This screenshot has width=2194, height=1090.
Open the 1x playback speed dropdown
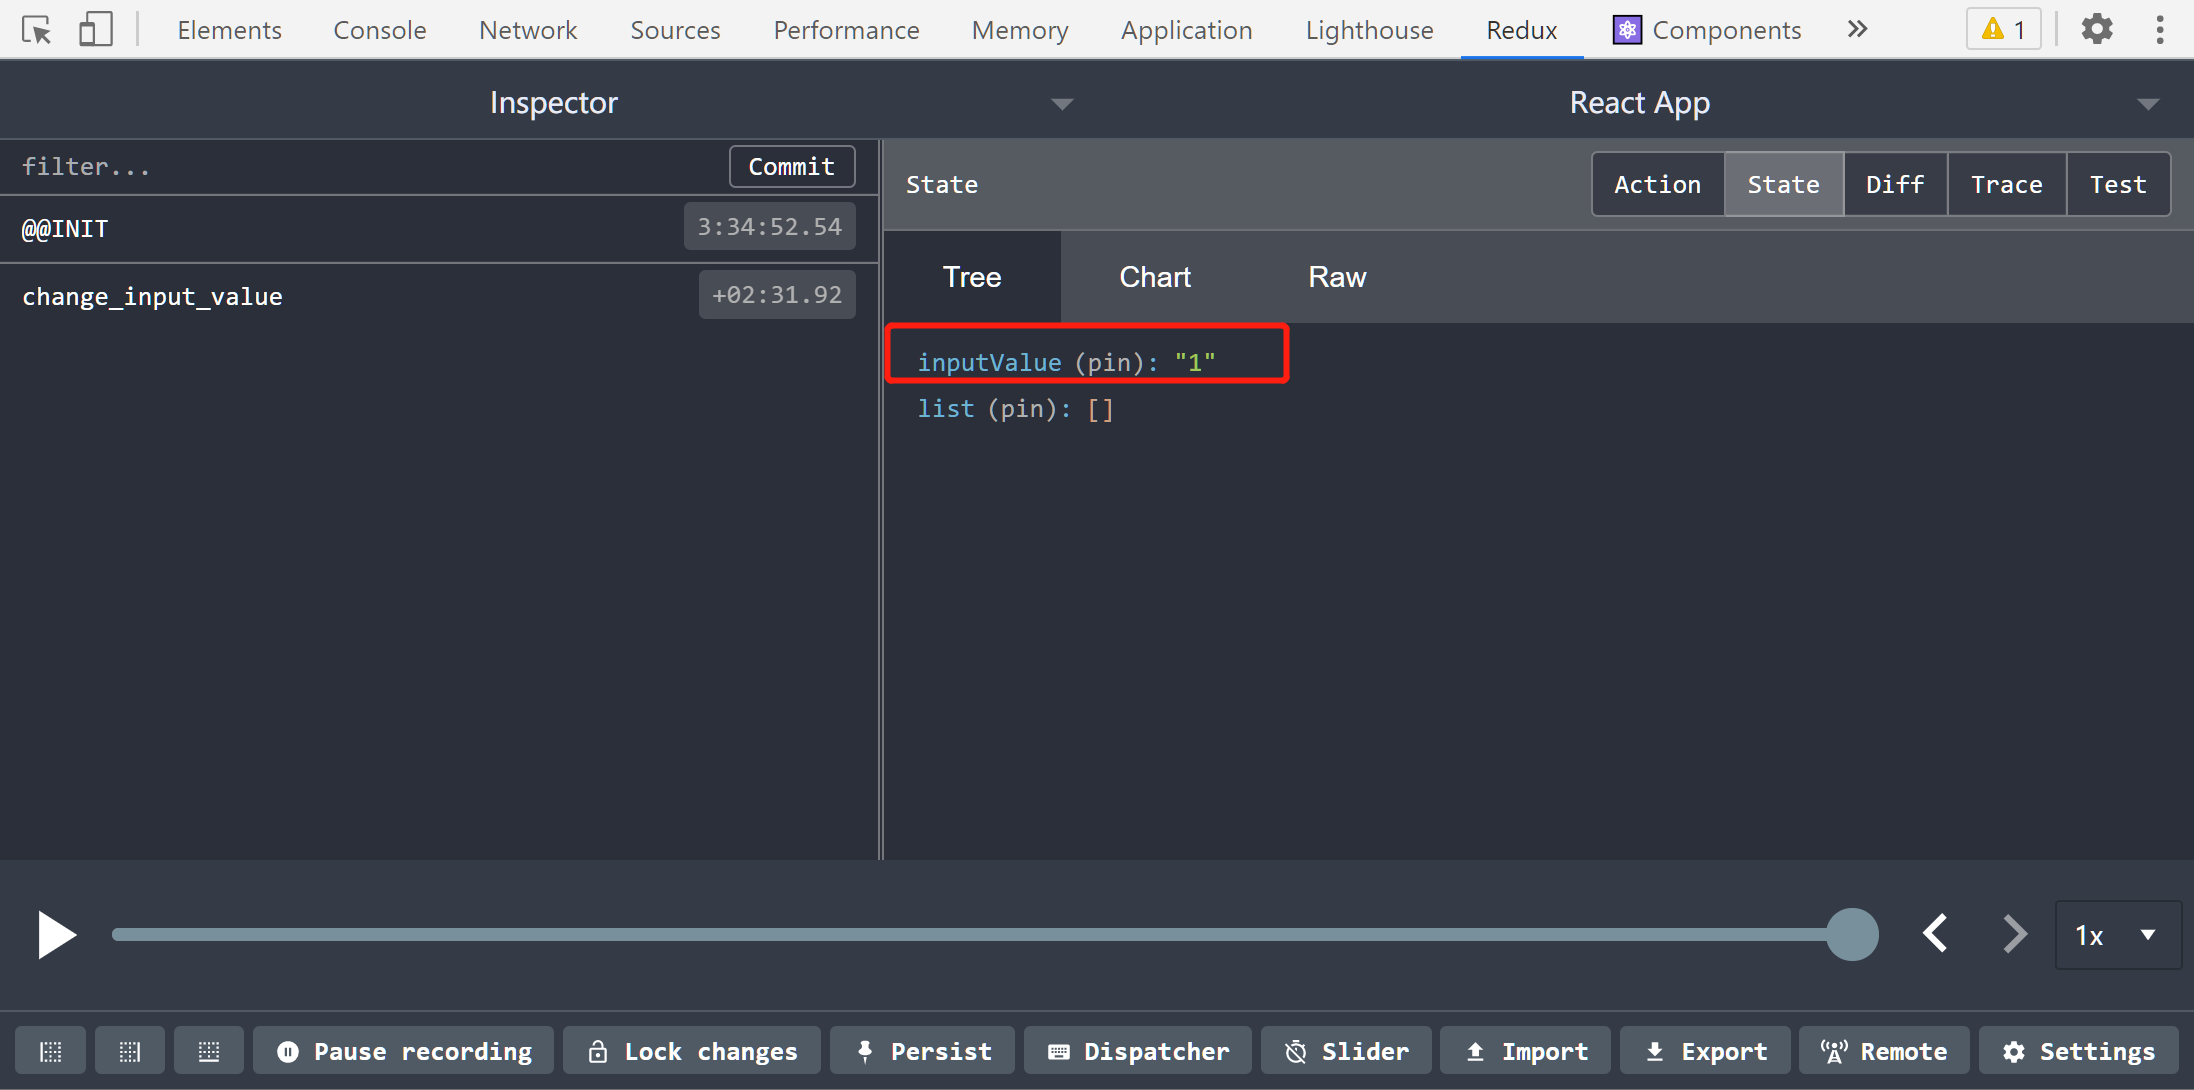coord(2117,935)
